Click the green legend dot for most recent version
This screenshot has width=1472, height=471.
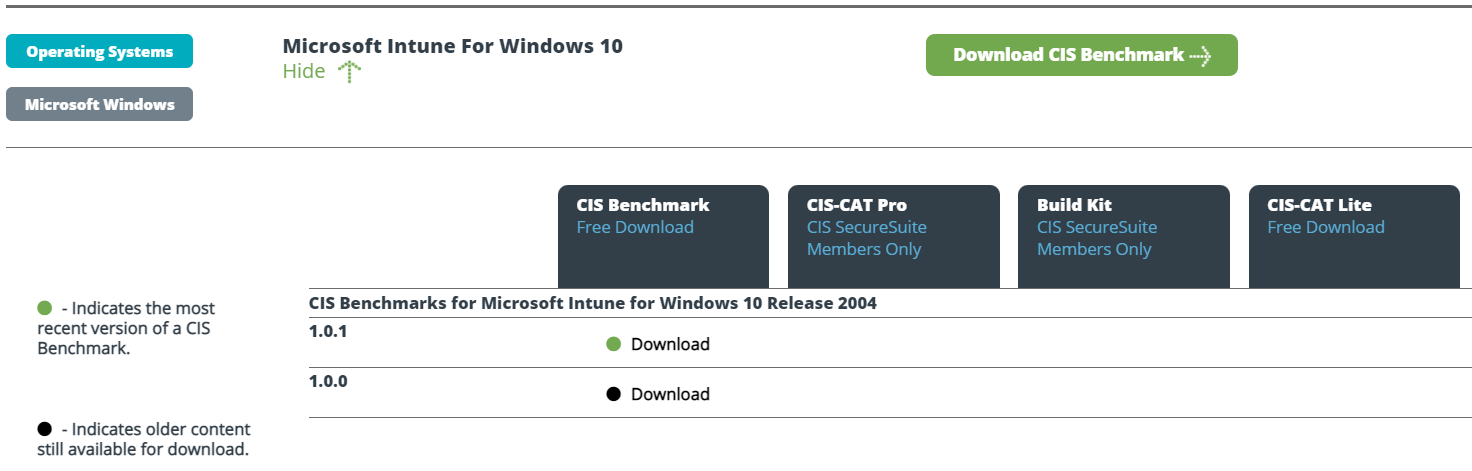coord(44,308)
